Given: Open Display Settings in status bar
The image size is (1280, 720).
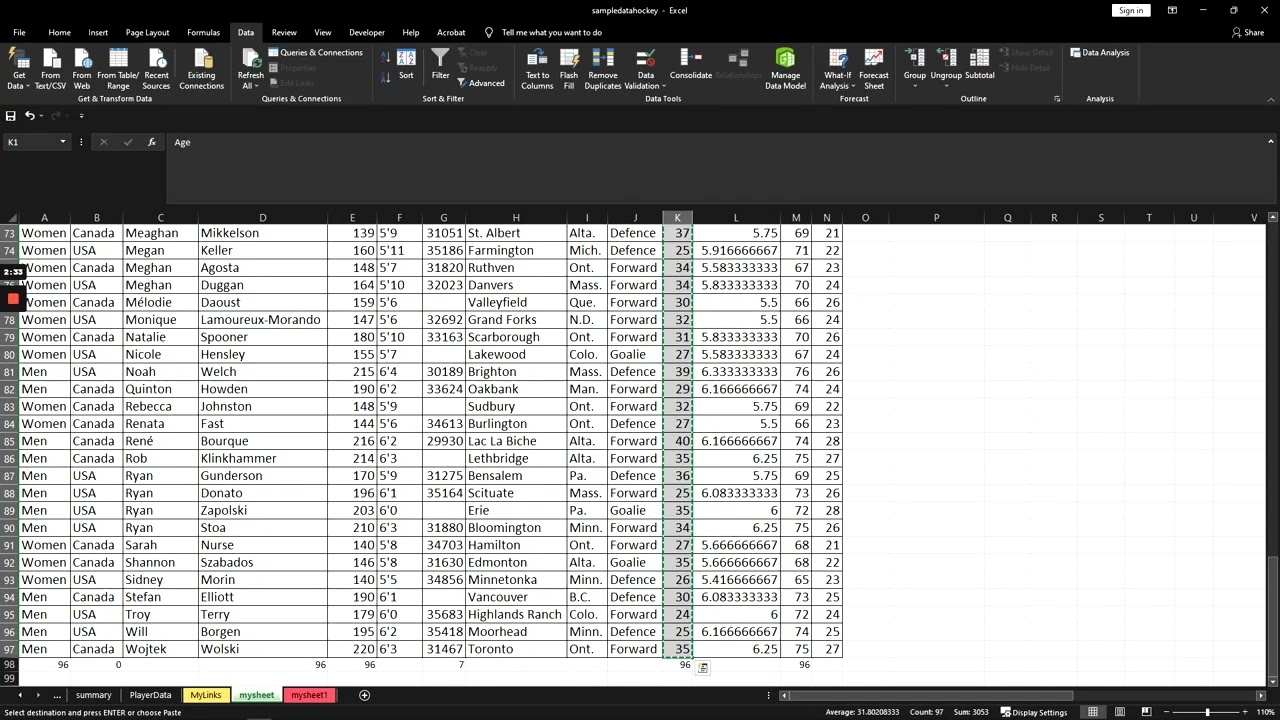Looking at the screenshot, I should (1033, 712).
